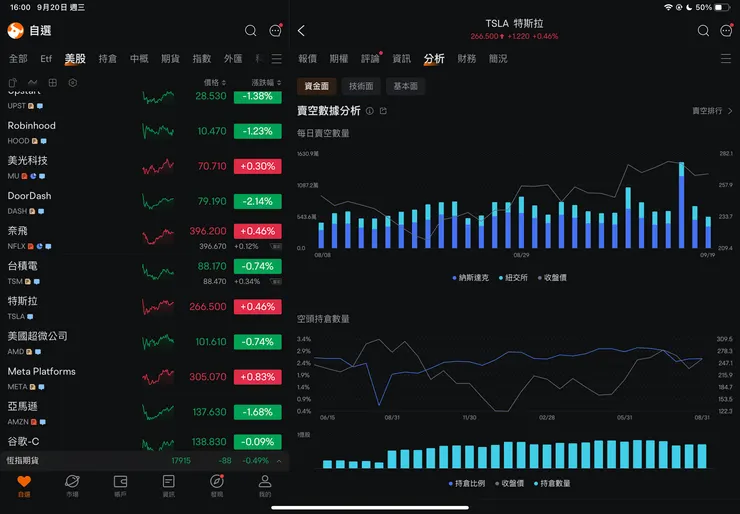Image resolution: width=740 pixels, height=514 pixels.
Task: Tap the -1.68% change badge for Amazon
Action: click(x=258, y=412)
